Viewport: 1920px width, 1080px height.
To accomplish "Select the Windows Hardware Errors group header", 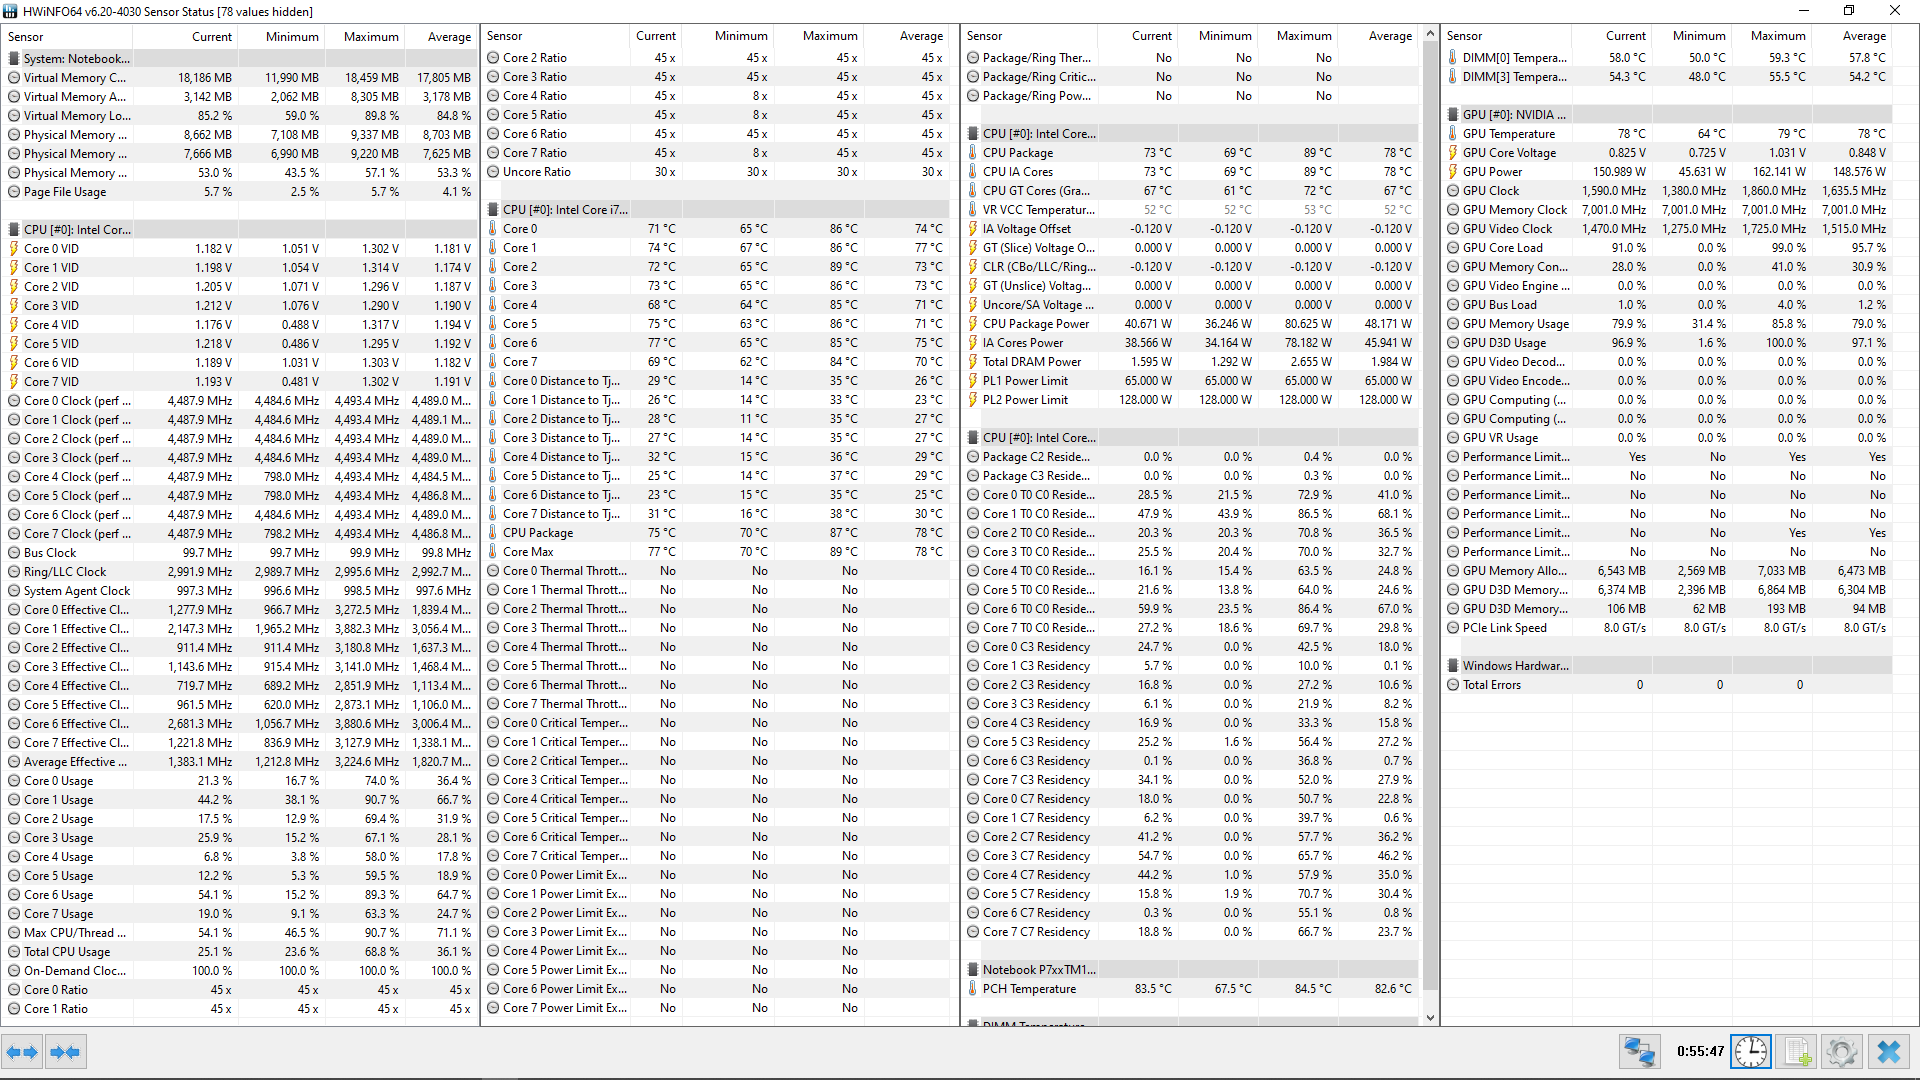I will (x=1517, y=666).
